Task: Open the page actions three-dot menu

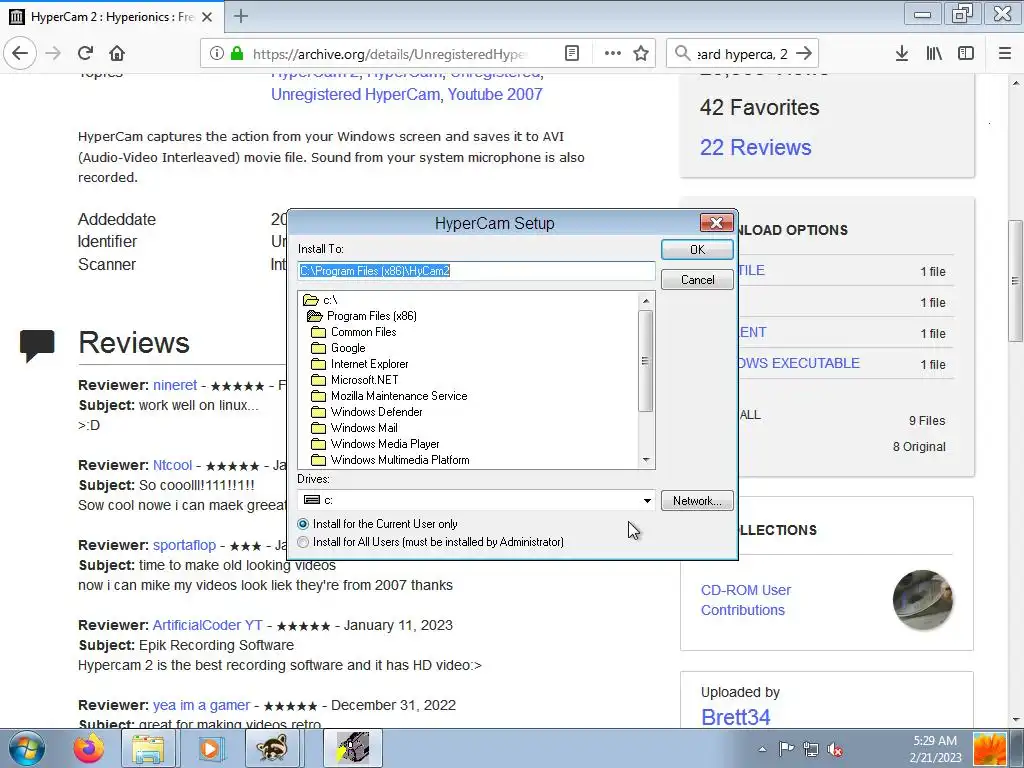Action: tap(613, 54)
